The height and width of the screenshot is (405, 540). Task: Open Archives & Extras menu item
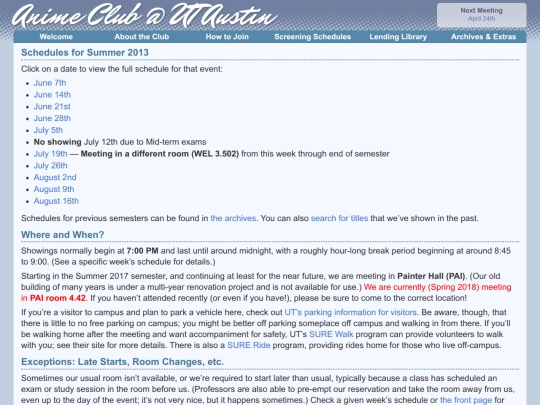click(x=484, y=37)
